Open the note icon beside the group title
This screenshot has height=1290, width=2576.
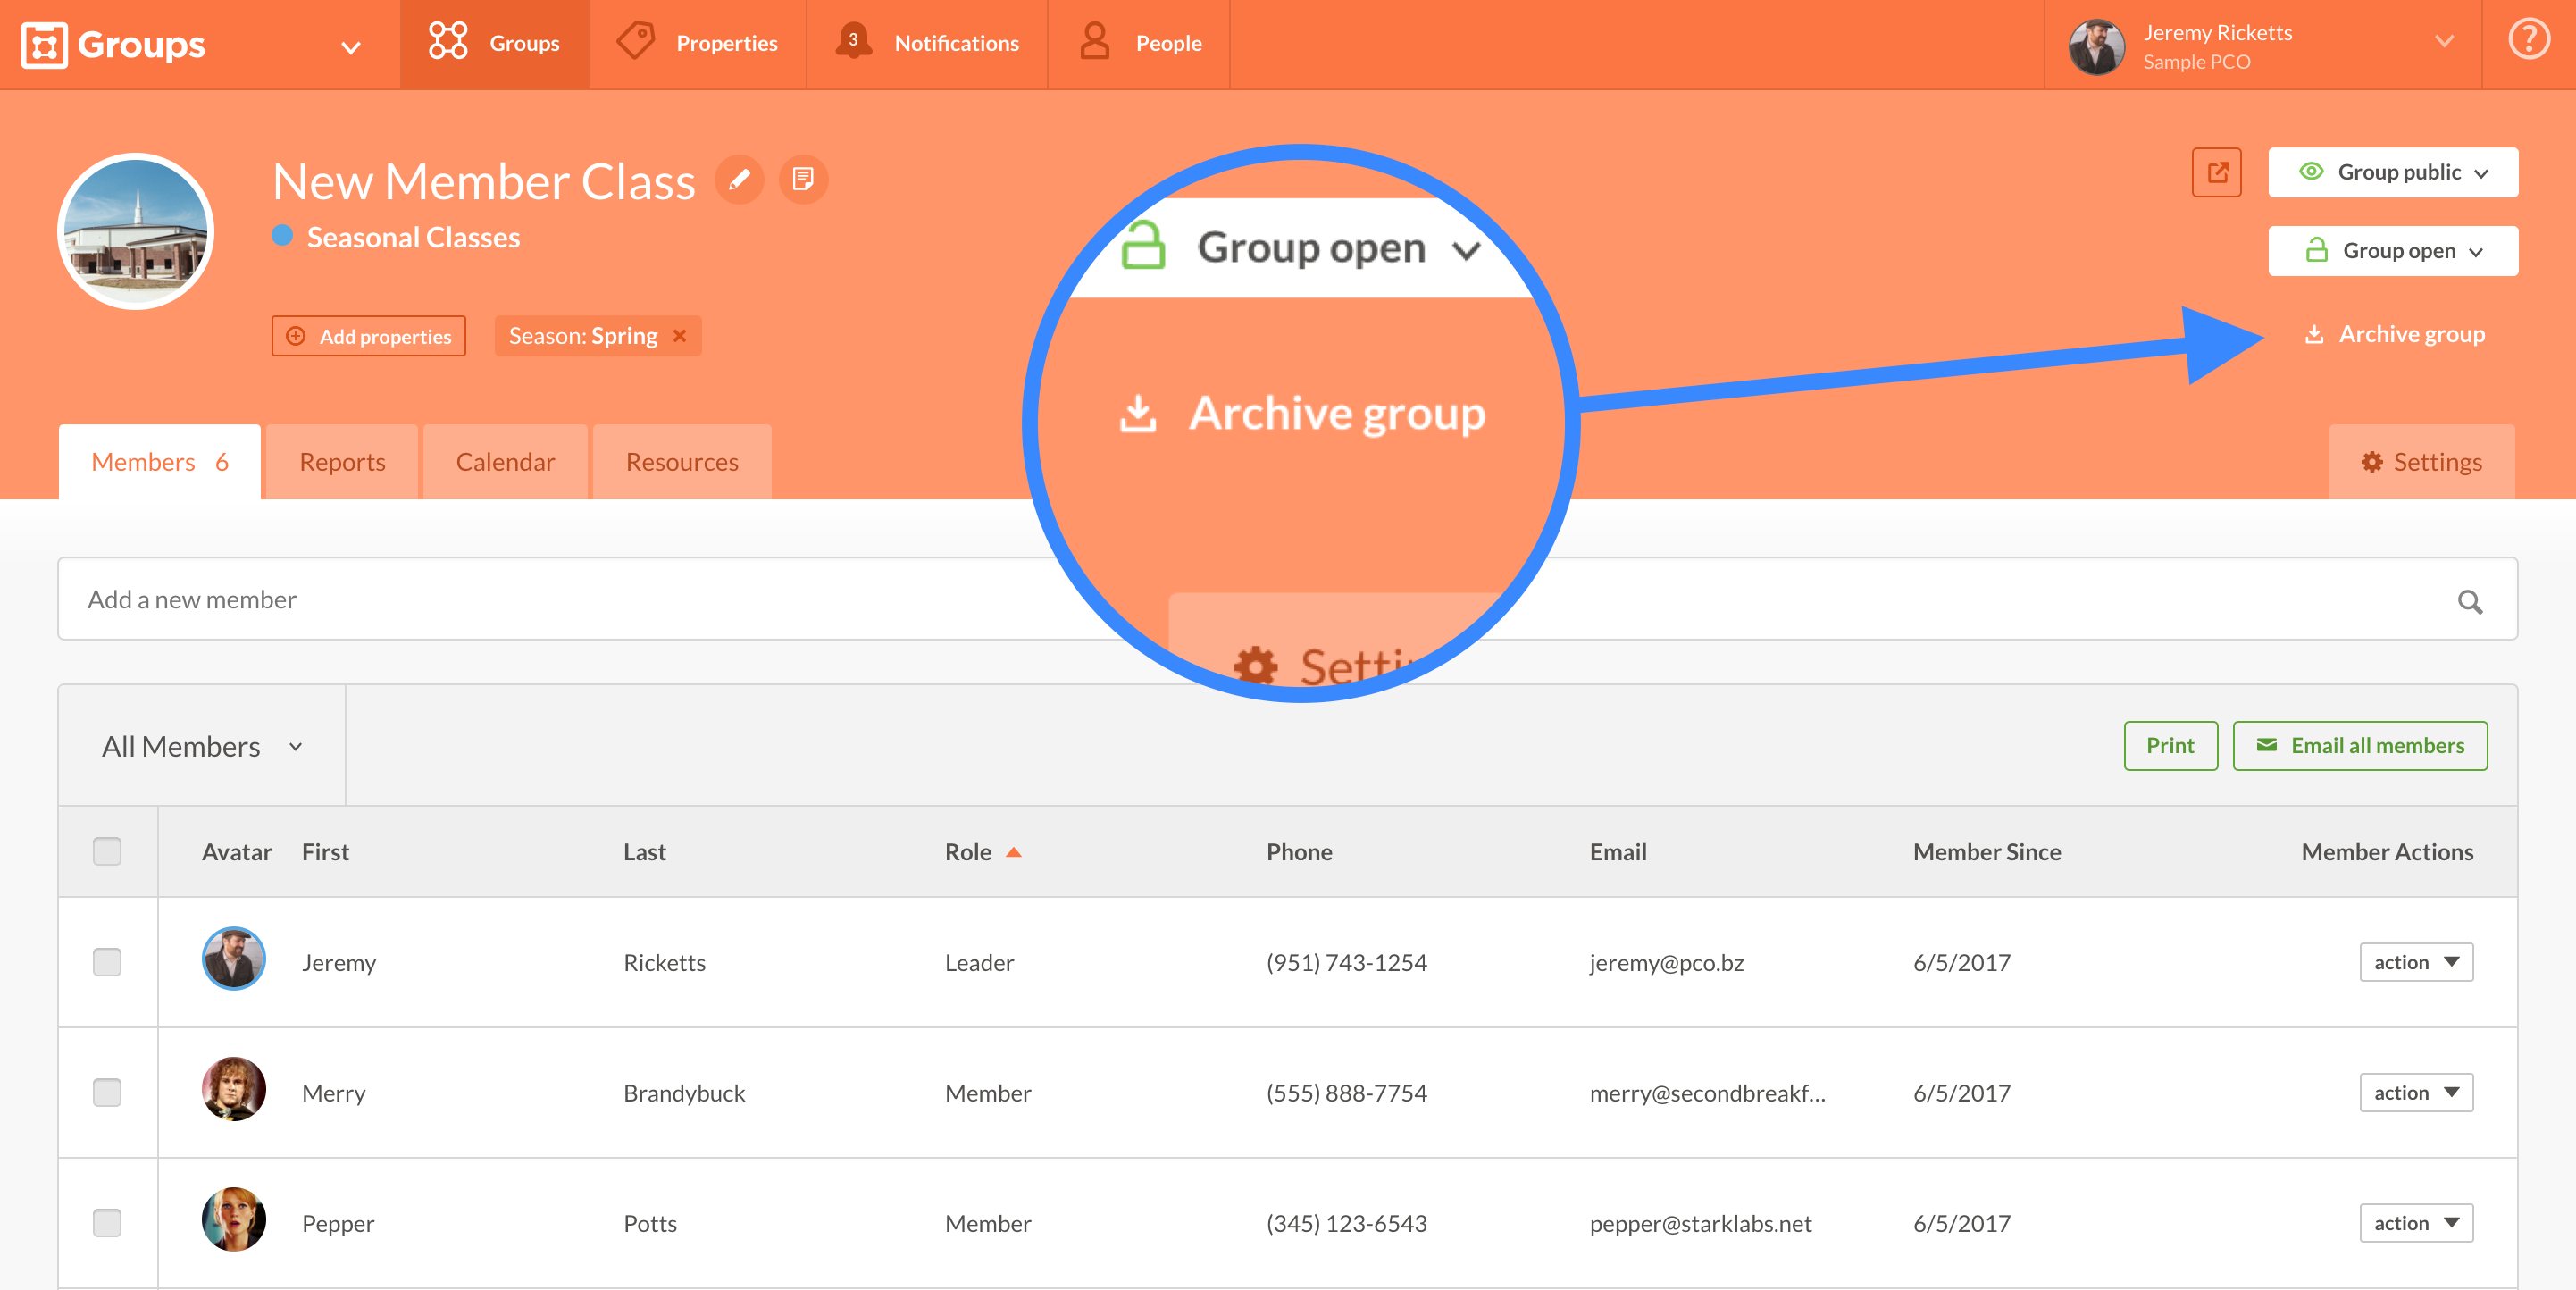pyautogui.click(x=803, y=180)
